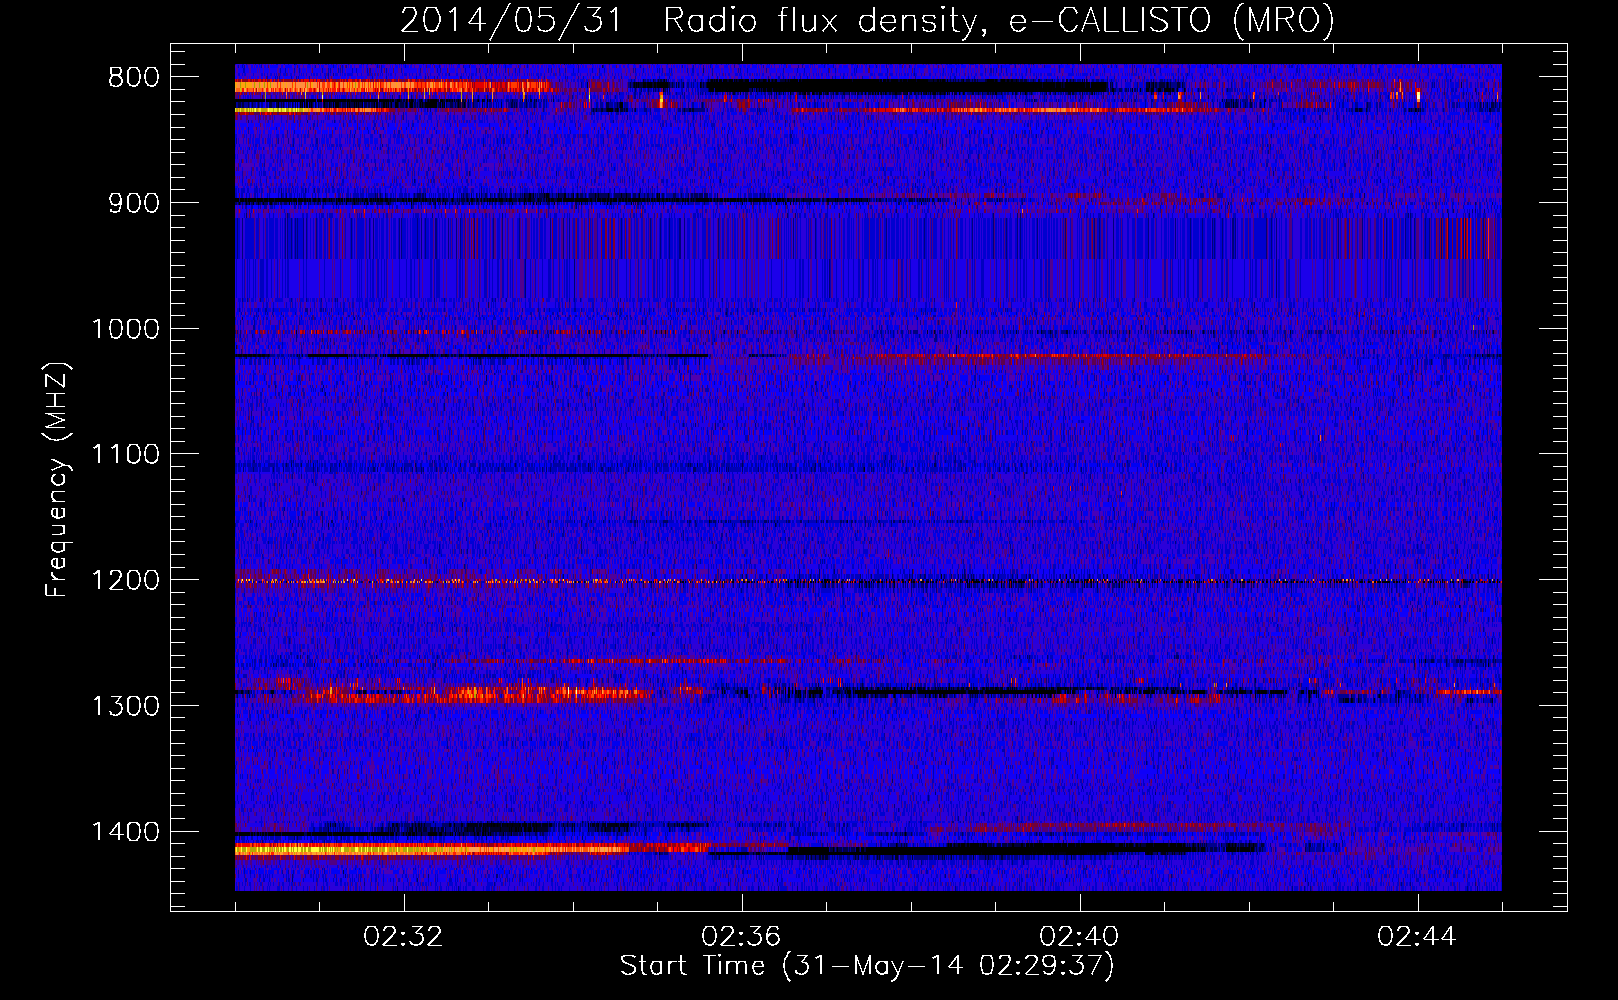Select the 1000 frequency axis label
The image size is (1618, 1000).
(125, 329)
